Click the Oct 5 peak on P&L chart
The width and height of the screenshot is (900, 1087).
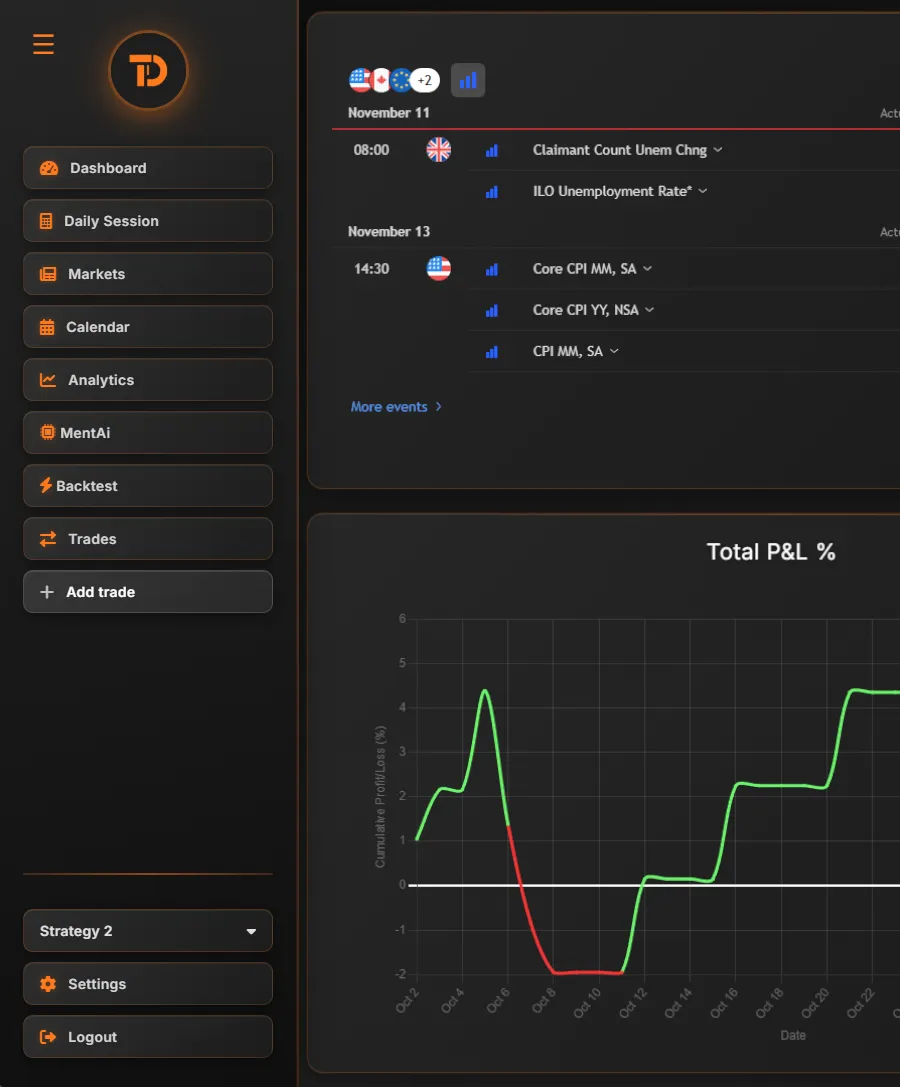485,691
